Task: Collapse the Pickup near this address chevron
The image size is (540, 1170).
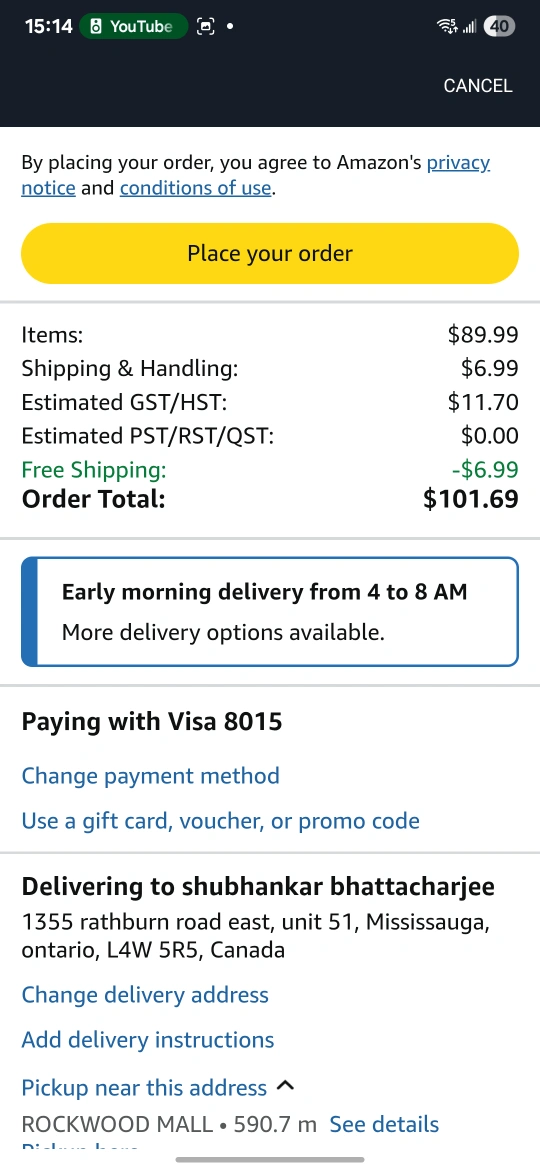Action: pyautogui.click(x=285, y=1086)
